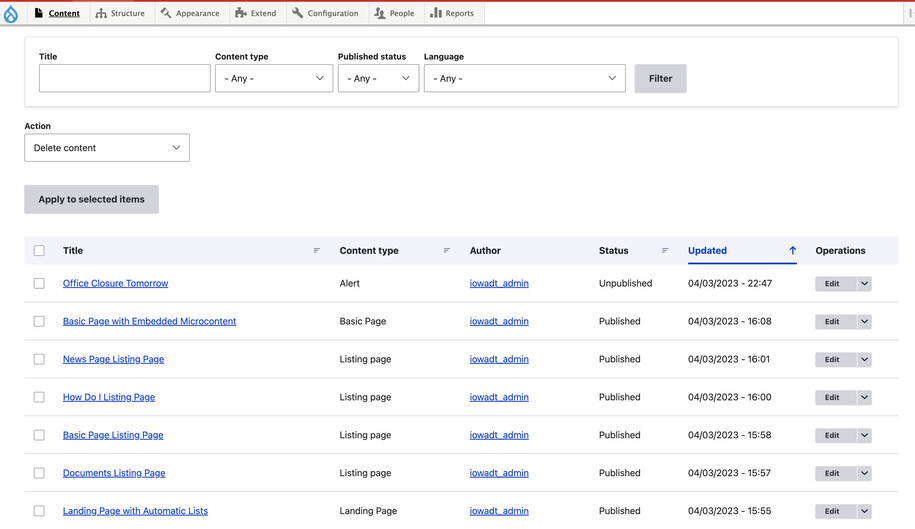Click Edit for Office Closure Tomorrow
Screen dimensions: 915x529
836,283
